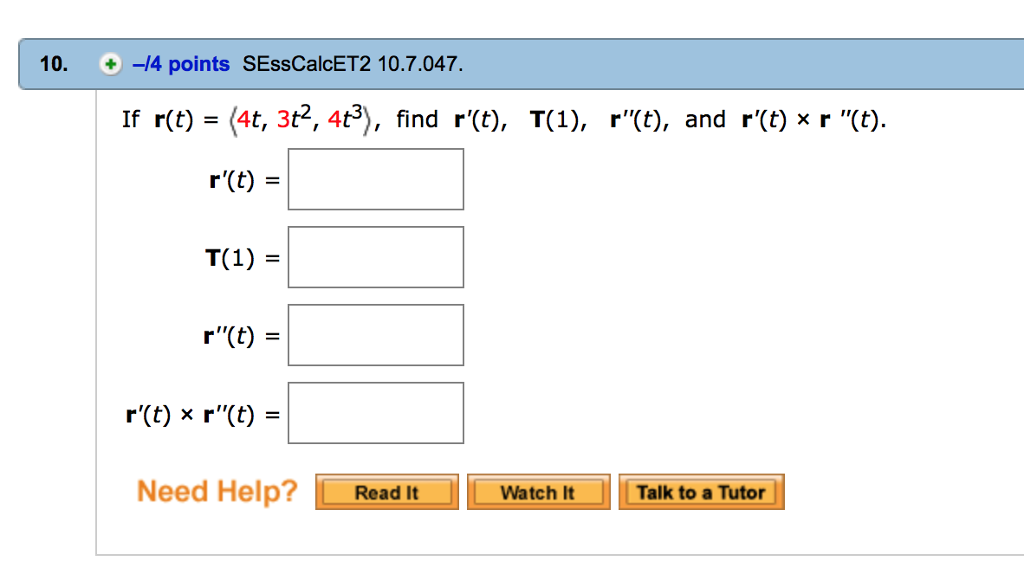This screenshot has height=587, width=1024.
Task: Select the r''(t) answer box
Action: [x=375, y=335]
